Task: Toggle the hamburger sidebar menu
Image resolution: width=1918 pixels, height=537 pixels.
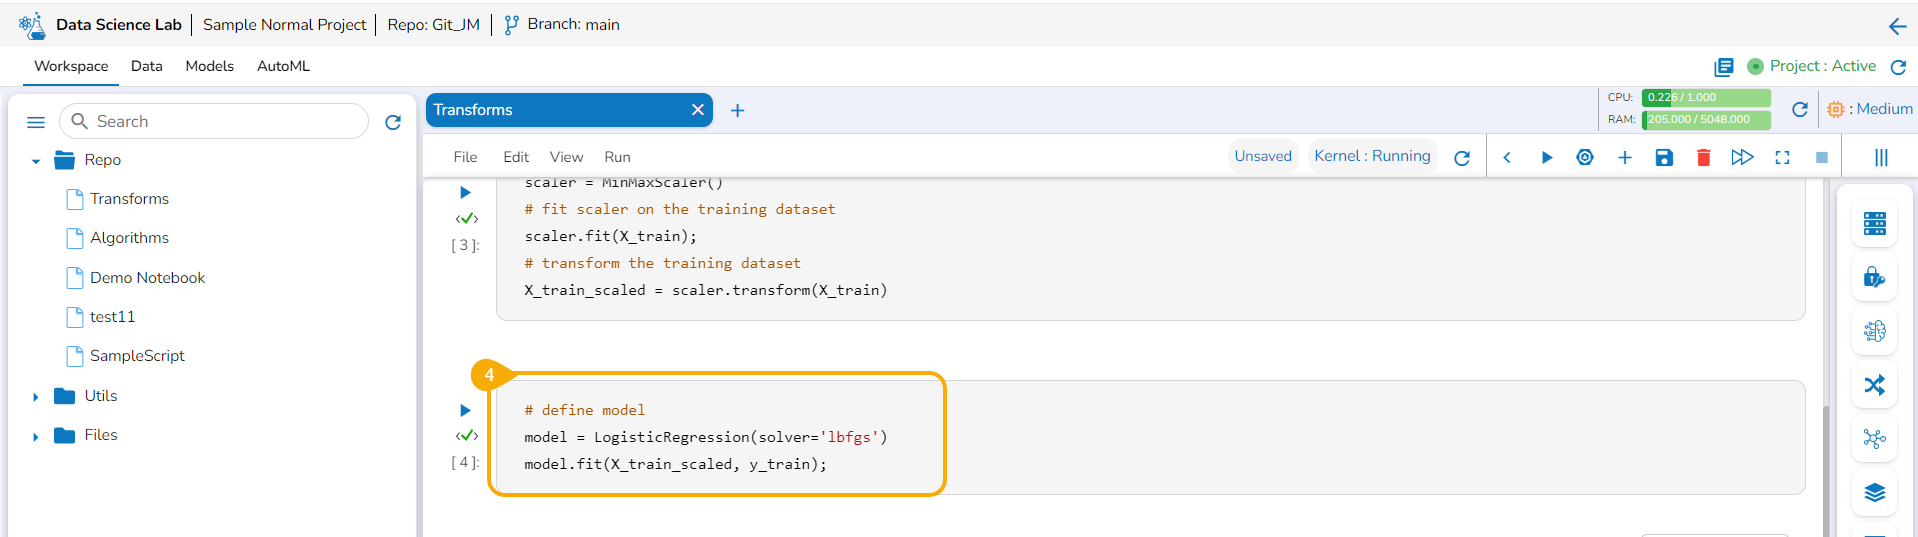Action: pos(36,122)
